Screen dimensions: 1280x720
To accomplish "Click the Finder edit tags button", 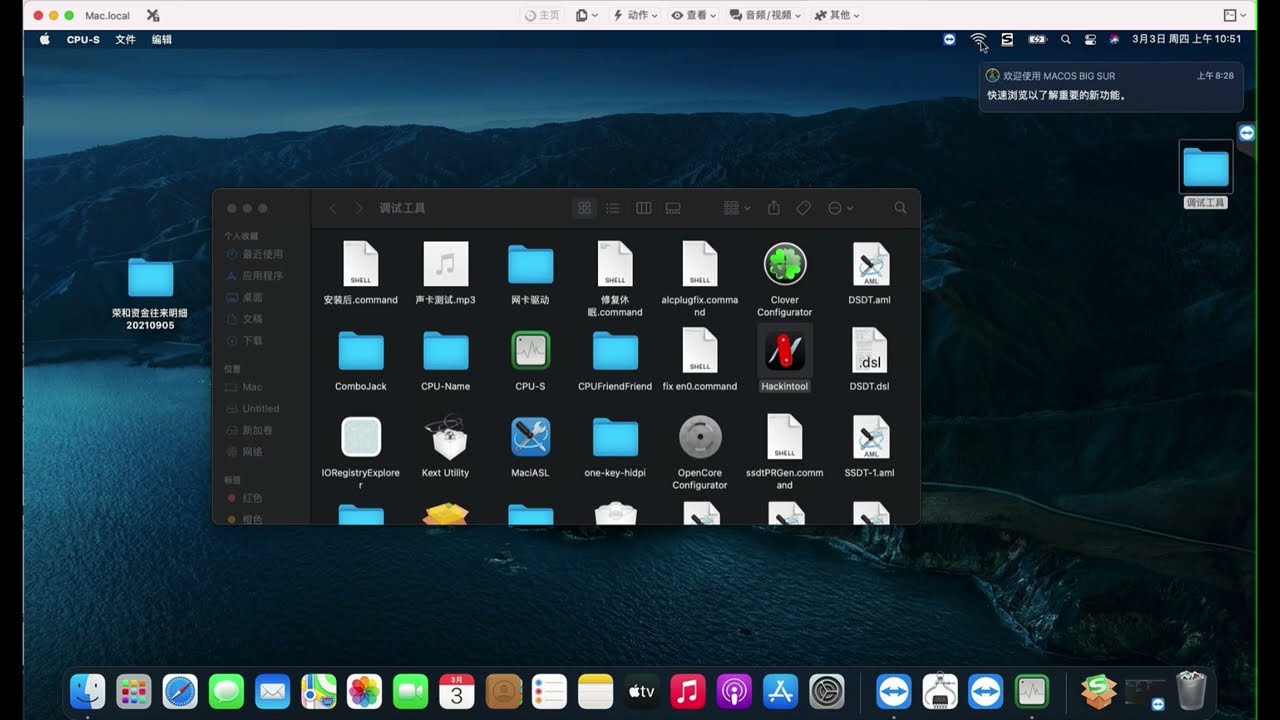I will 803,208.
